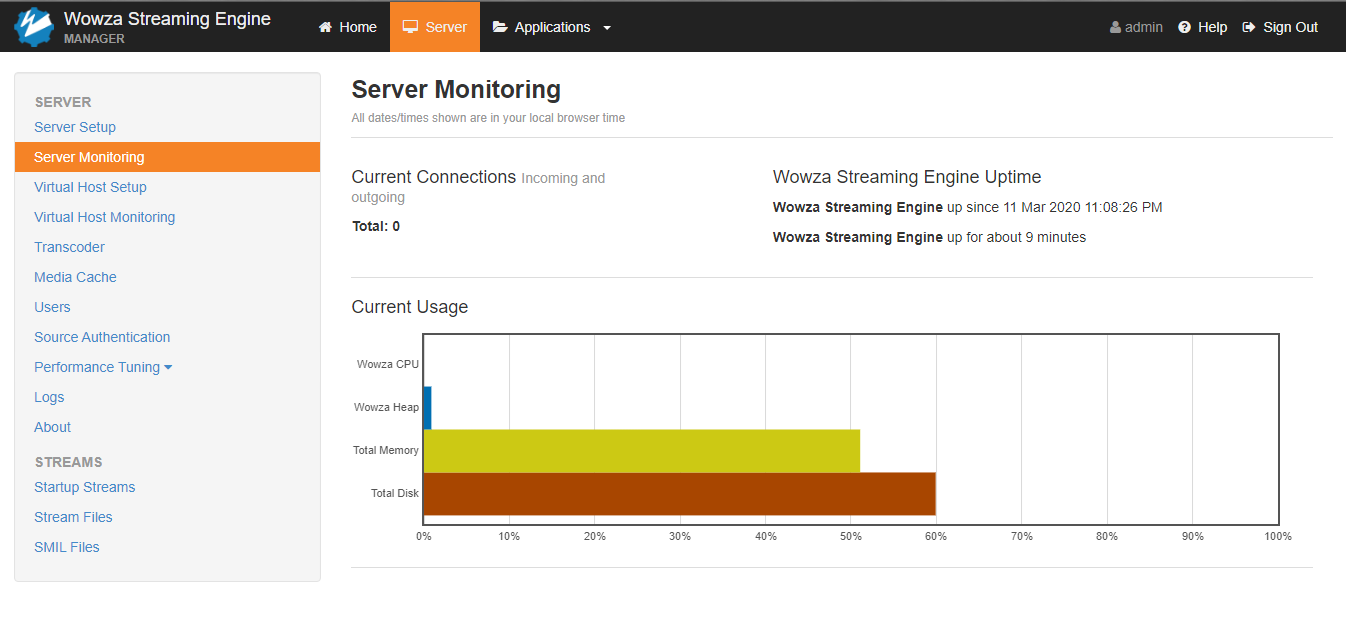Image resolution: width=1346 pixels, height=617 pixels.
Task: Click the Current Connections heading
Action: pyautogui.click(x=434, y=177)
